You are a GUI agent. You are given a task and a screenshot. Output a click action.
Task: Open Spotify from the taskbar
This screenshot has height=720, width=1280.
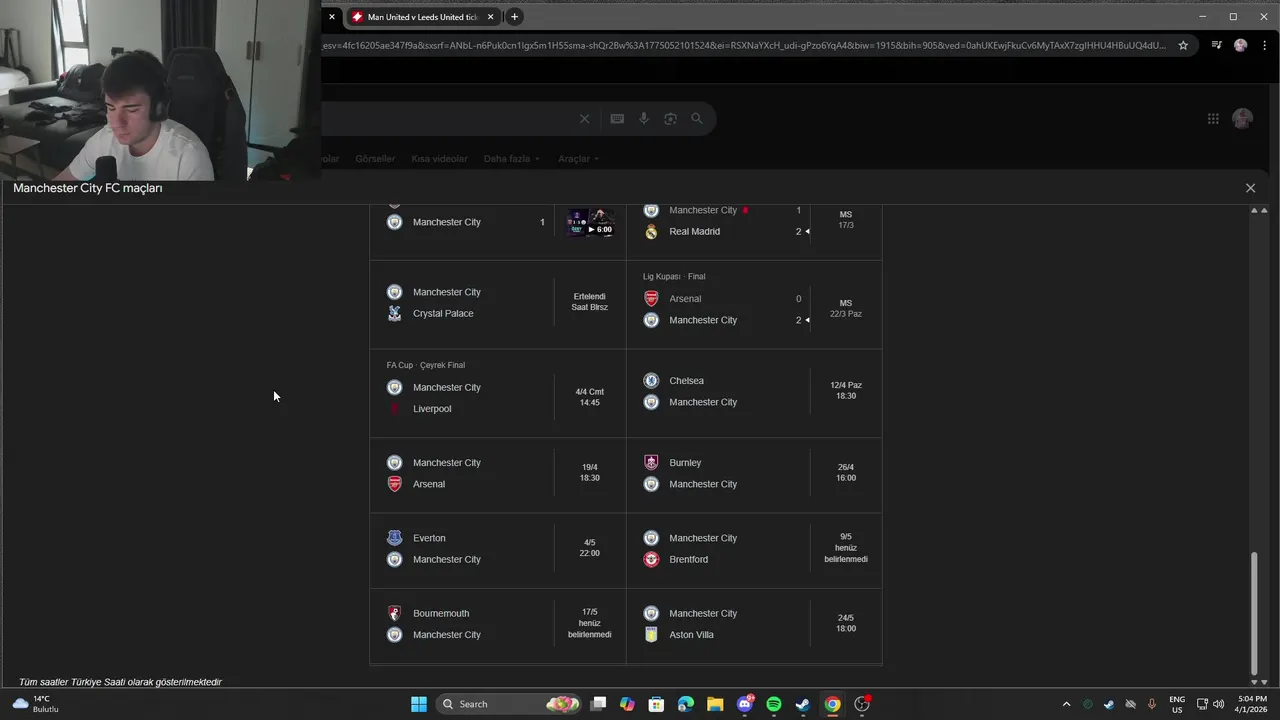[x=774, y=704]
